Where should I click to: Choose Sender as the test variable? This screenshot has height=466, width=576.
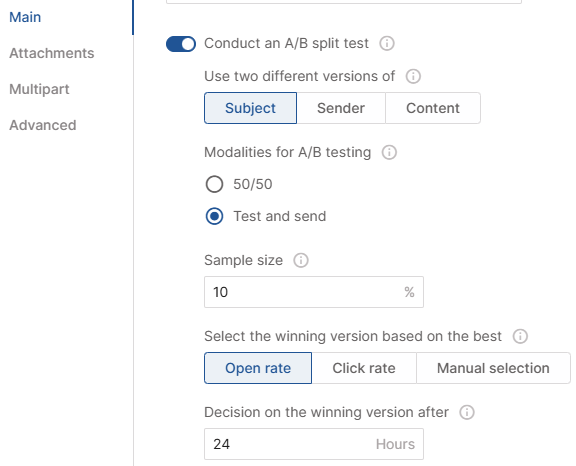(341, 108)
